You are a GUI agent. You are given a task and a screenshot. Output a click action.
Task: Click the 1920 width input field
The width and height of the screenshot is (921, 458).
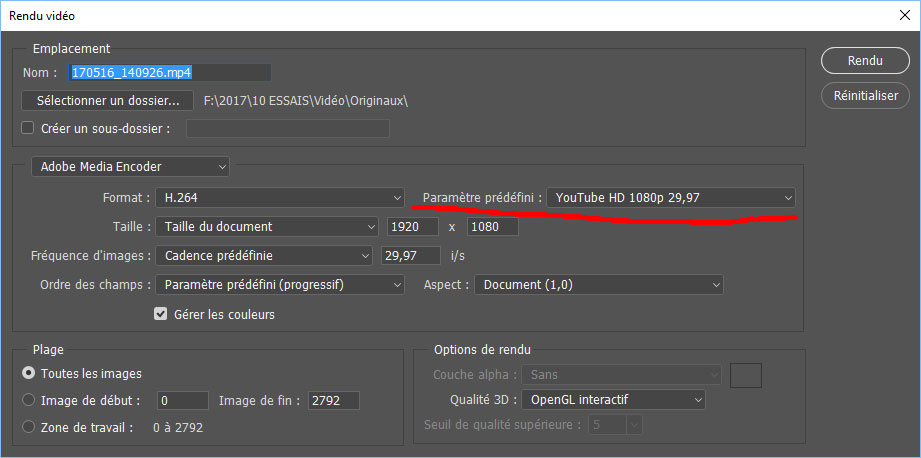click(x=411, y=227)
